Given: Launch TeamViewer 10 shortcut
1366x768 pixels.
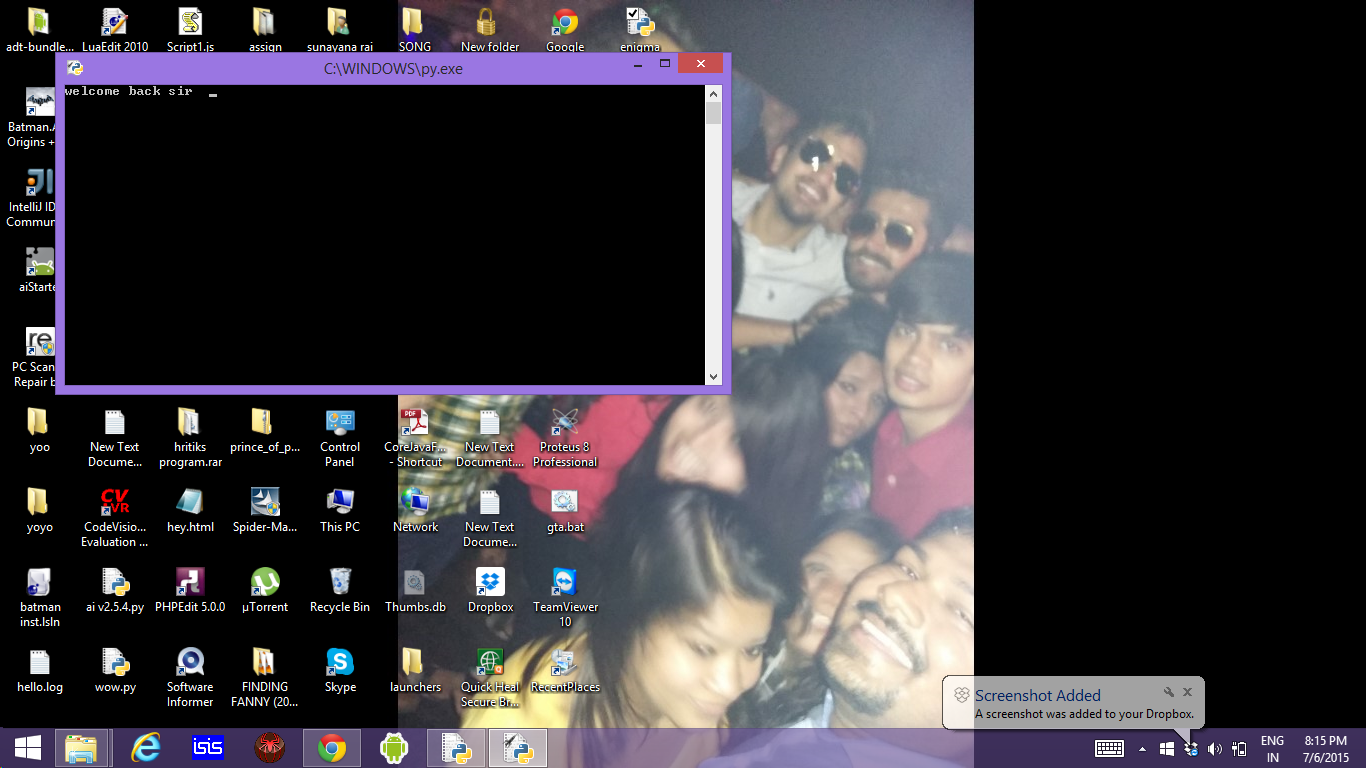Looking at the screenshot, I should pos(565,597).
